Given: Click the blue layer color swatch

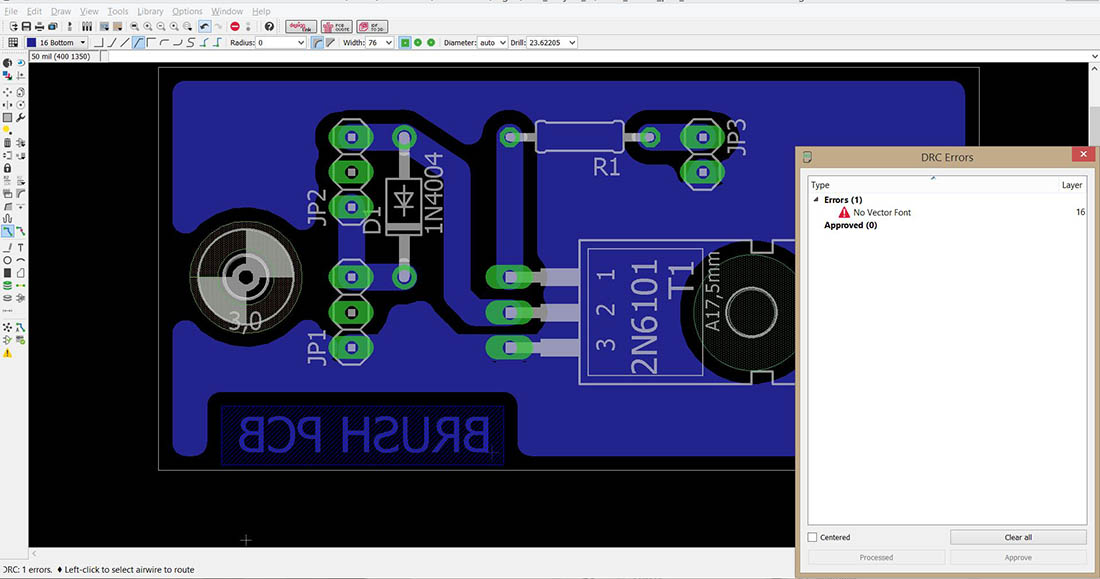Looking at the screenshot, I should (x=31, y=43).
